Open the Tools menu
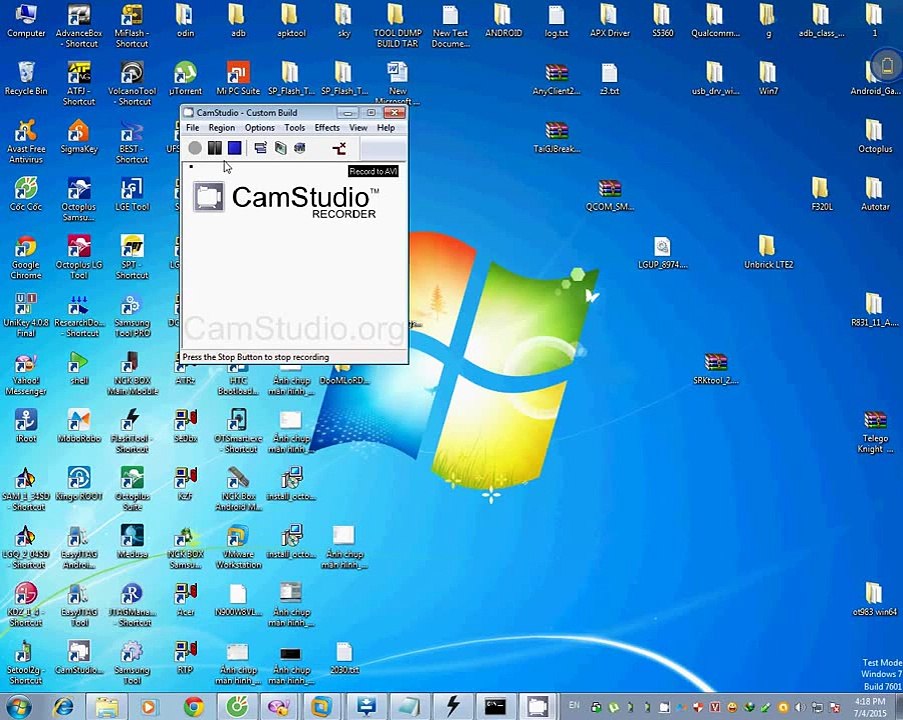 coord(294,128)
